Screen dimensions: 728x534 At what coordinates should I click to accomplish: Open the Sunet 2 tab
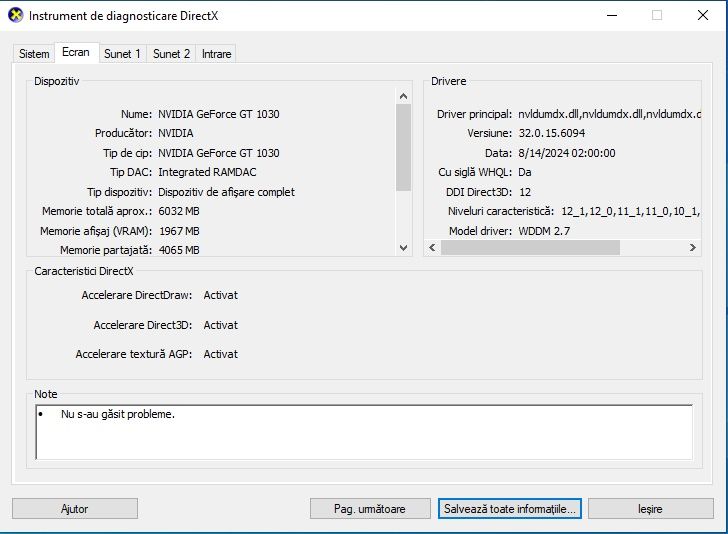[x=171, y=54]
